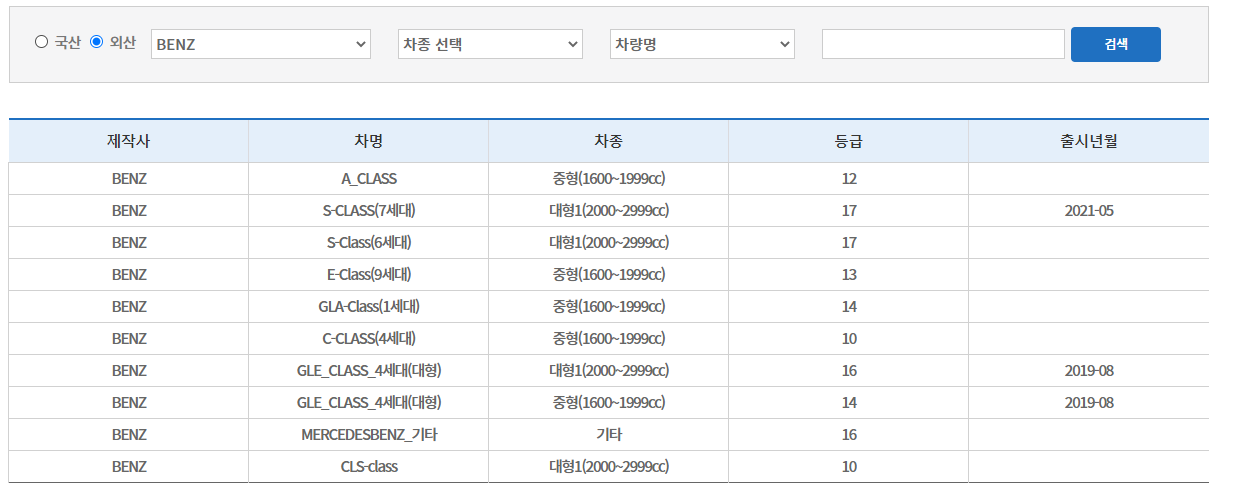Select the S-Class(6세대) car name cell
Viewport: 1248px width, 486px height.
pos(369,243)
